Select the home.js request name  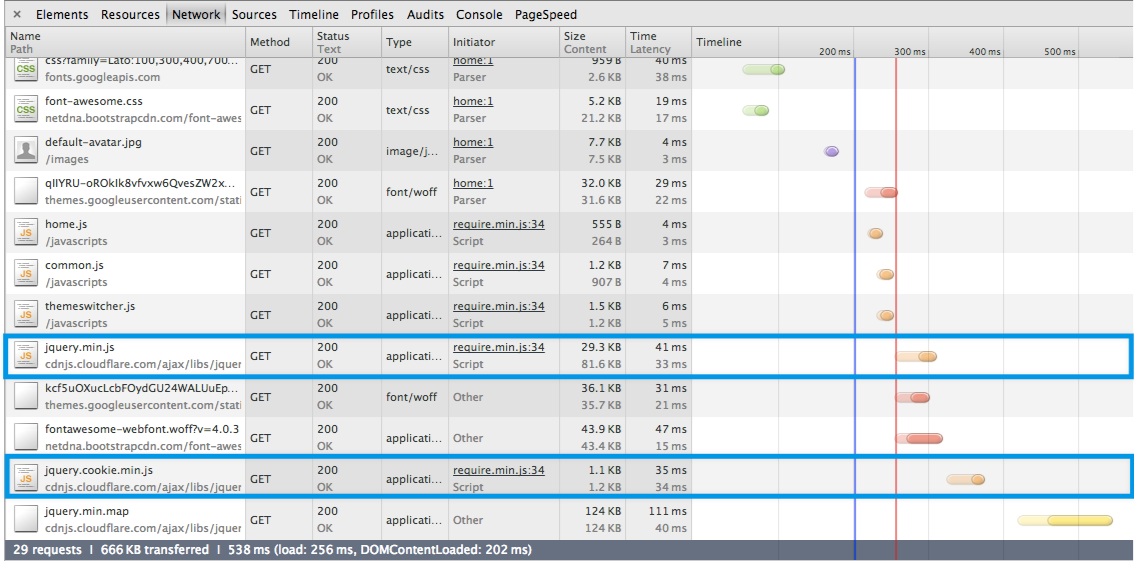coord(66,224)
